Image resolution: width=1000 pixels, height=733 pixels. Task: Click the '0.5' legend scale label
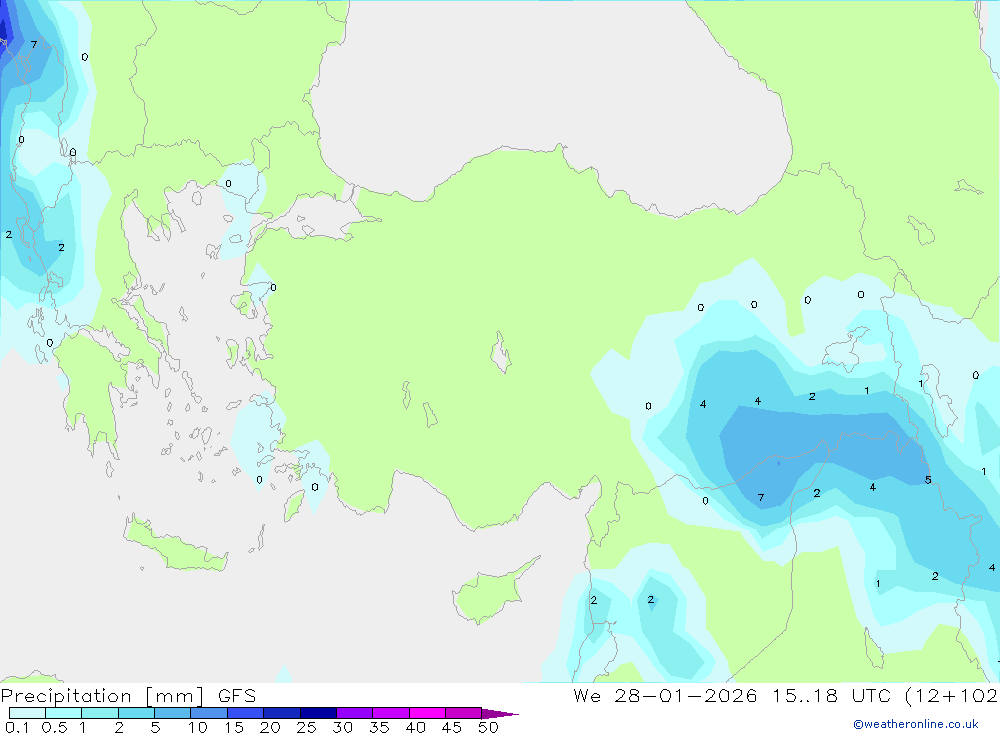pyautogui.click(x=54, y=727)
